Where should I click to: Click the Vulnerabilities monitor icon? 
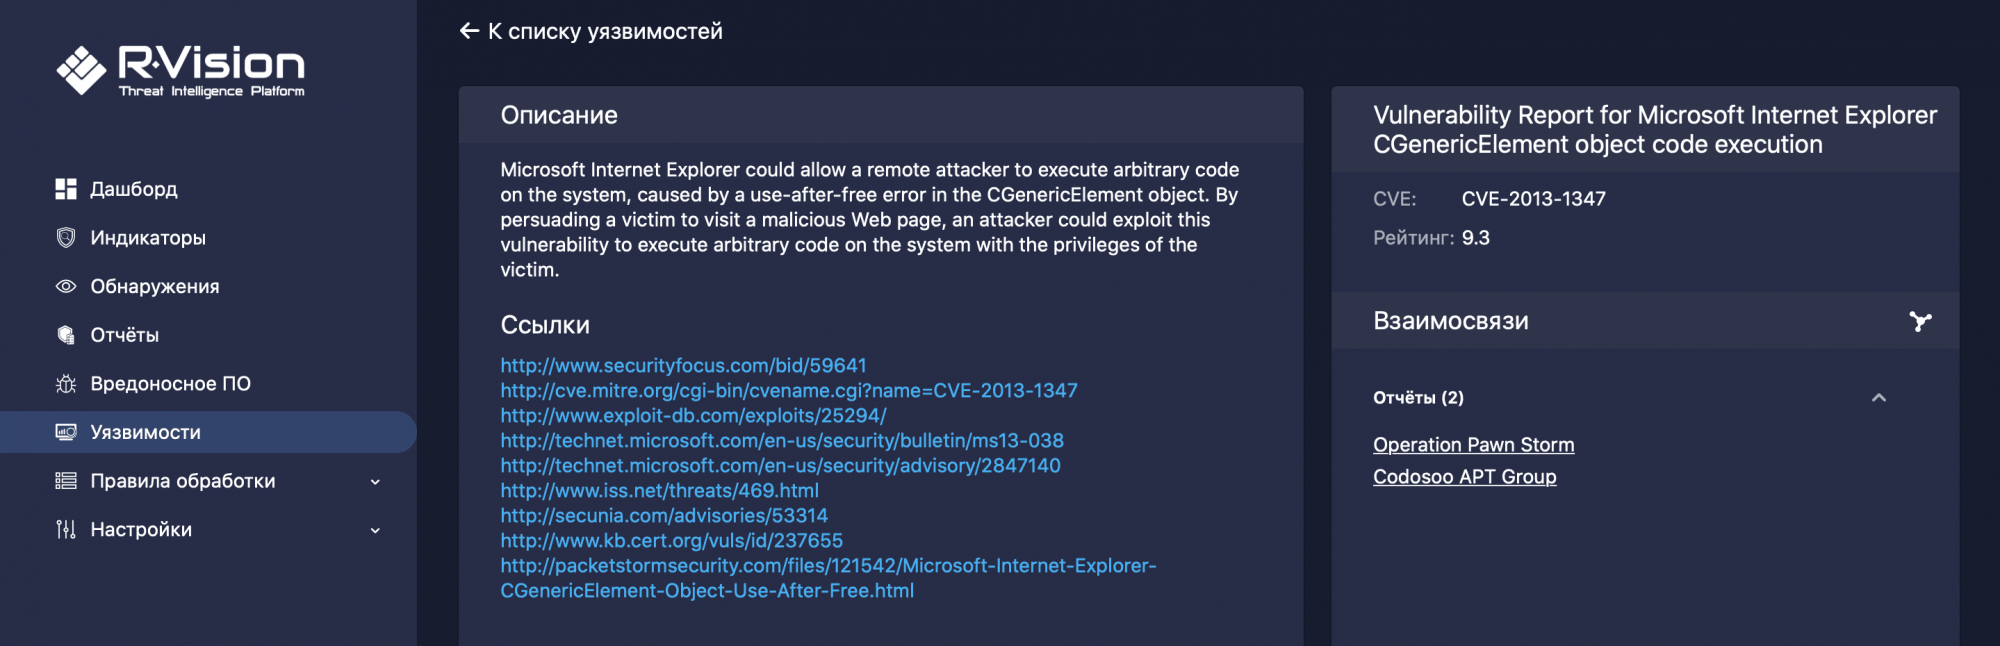pos(66,432)
